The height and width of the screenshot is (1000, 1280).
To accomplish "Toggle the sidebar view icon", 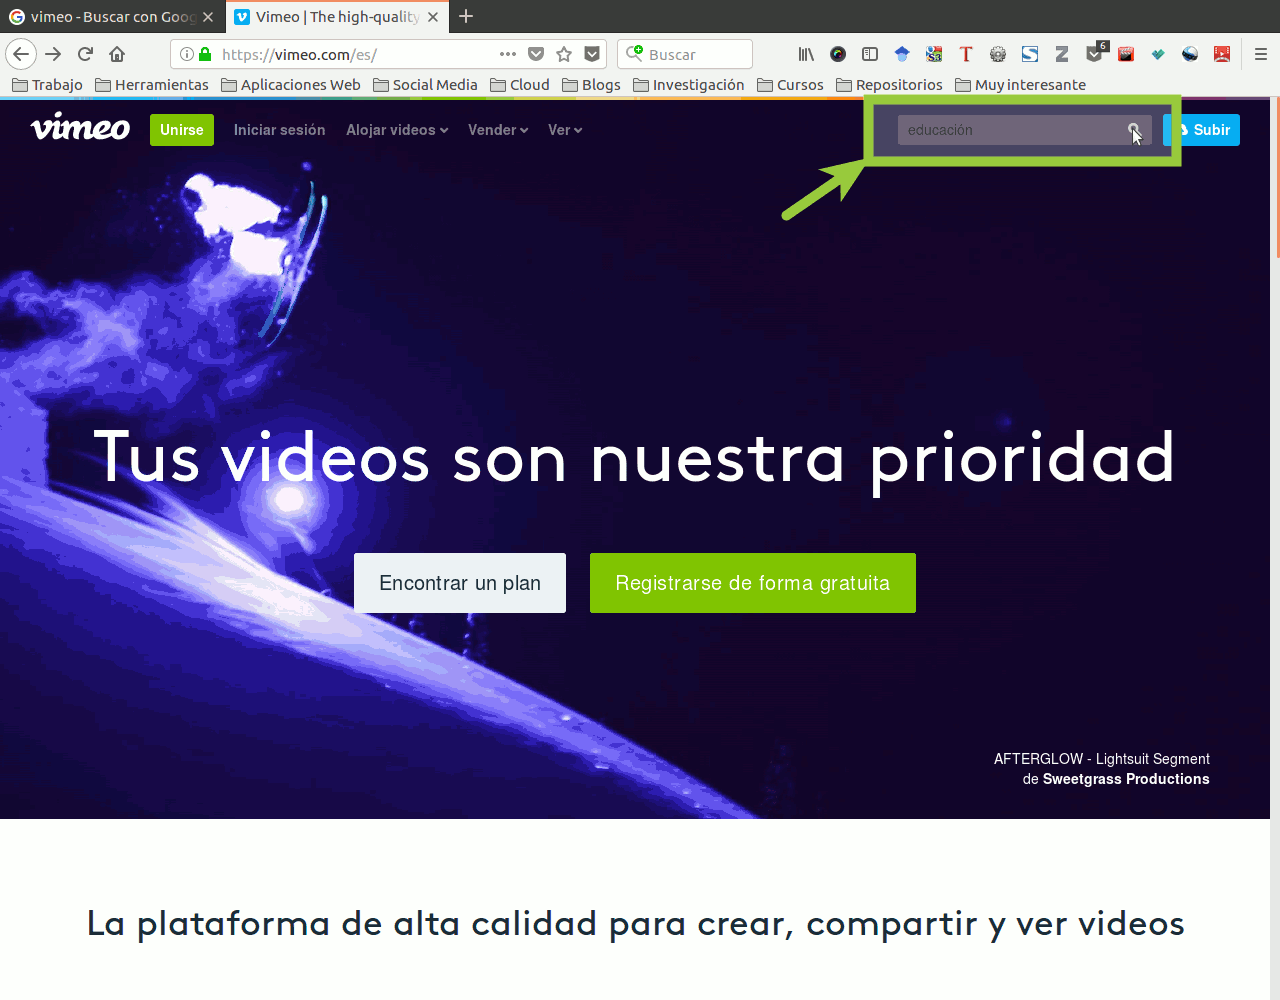I will [x=870, y=54].
